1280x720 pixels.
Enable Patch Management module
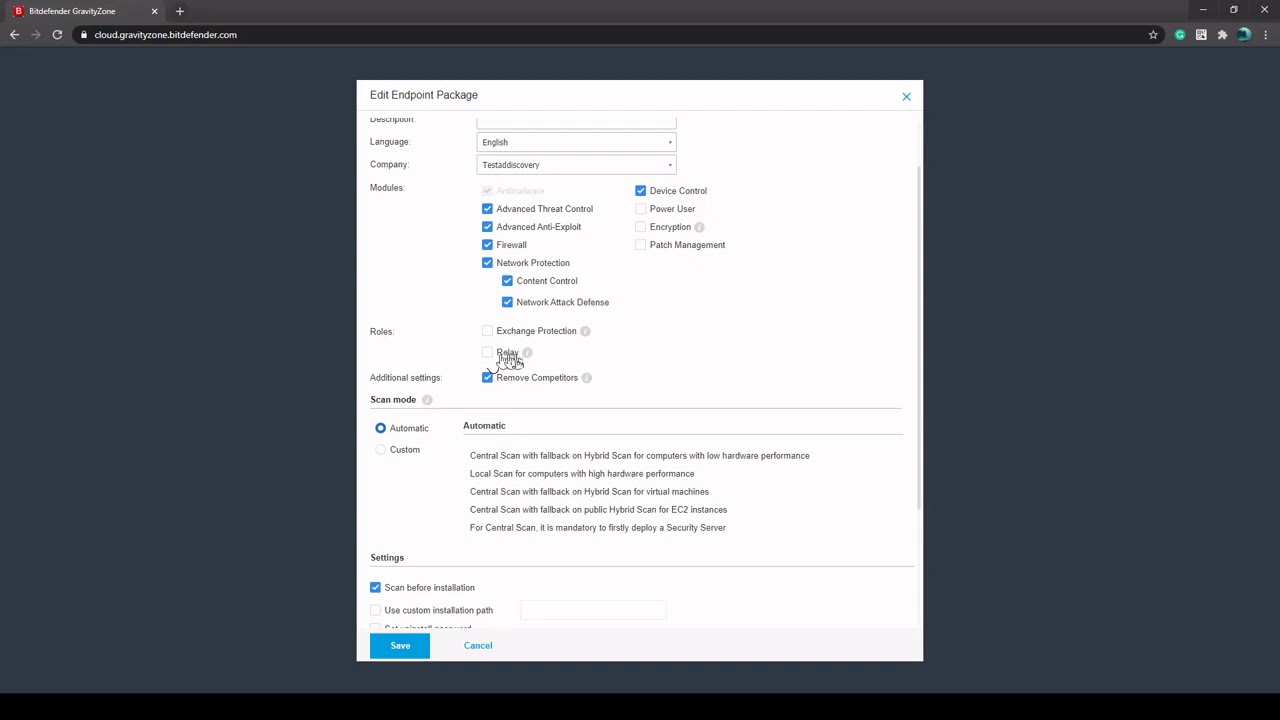pos(640,245)
